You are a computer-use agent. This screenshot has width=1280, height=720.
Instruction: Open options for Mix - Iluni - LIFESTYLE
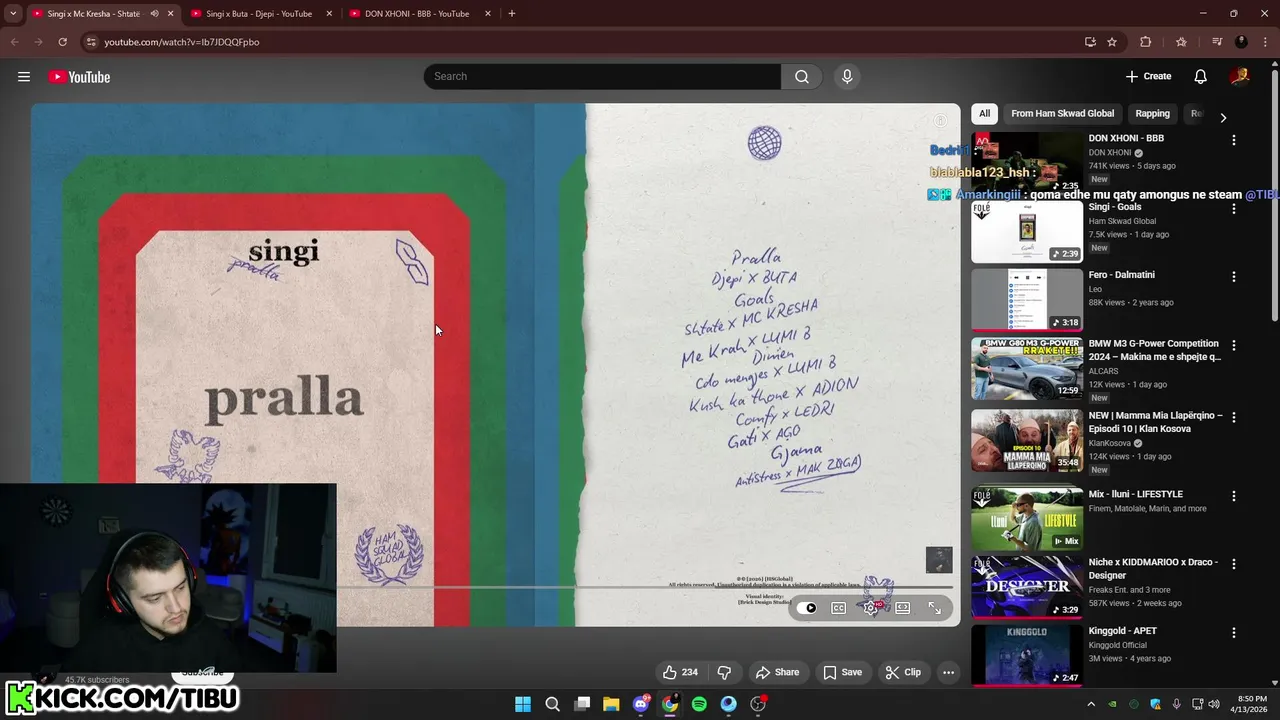[x=1233, y=496]
